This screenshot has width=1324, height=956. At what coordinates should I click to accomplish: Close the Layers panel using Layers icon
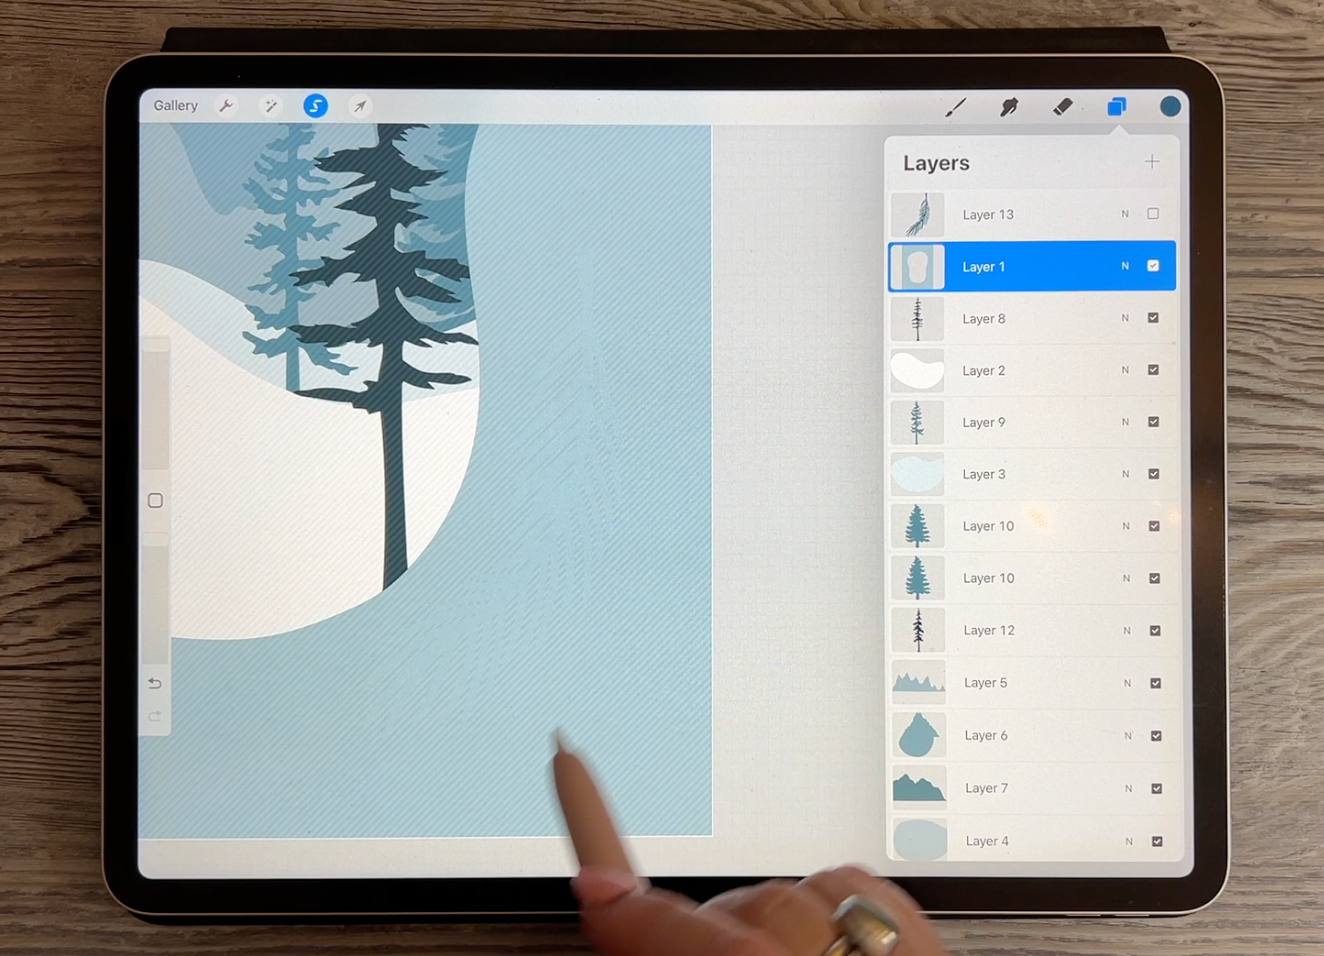point(1117,106)
